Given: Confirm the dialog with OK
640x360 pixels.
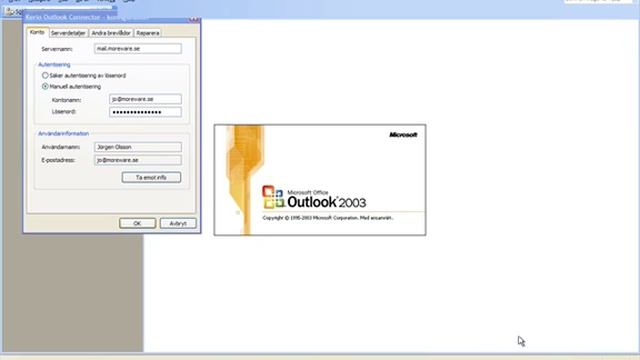Looking at the screenshot, I should point(137,223).
